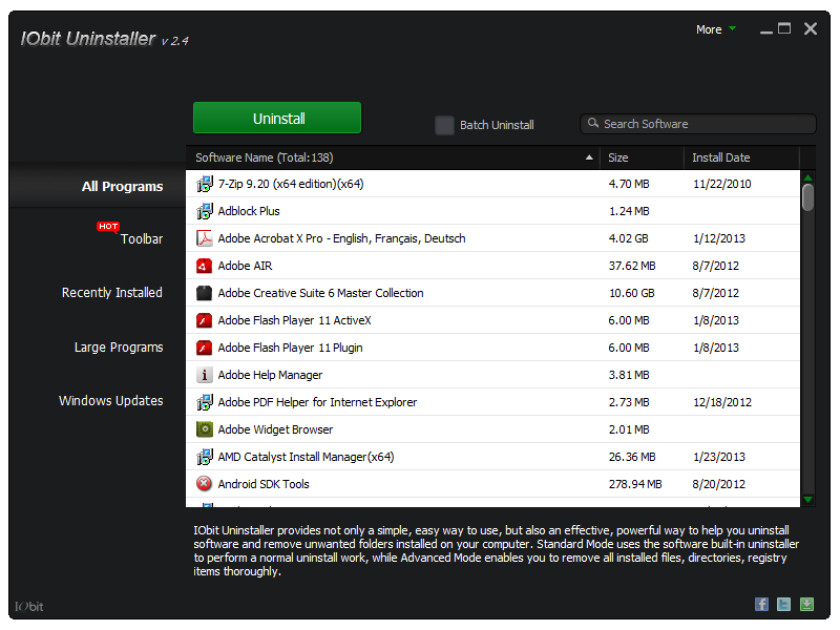Select AMD Catalyst Install Manager(x64) name
The height and width of the screenshot is (630, 840).
pos(306,457)
